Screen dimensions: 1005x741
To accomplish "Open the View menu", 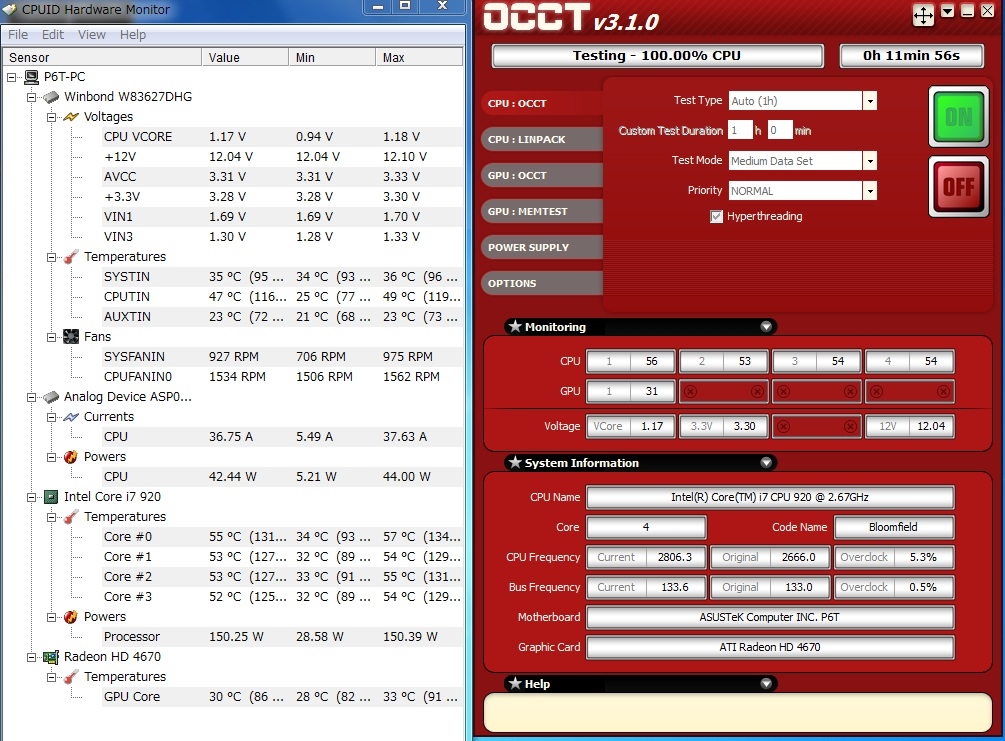I will (x=92, y=35).
